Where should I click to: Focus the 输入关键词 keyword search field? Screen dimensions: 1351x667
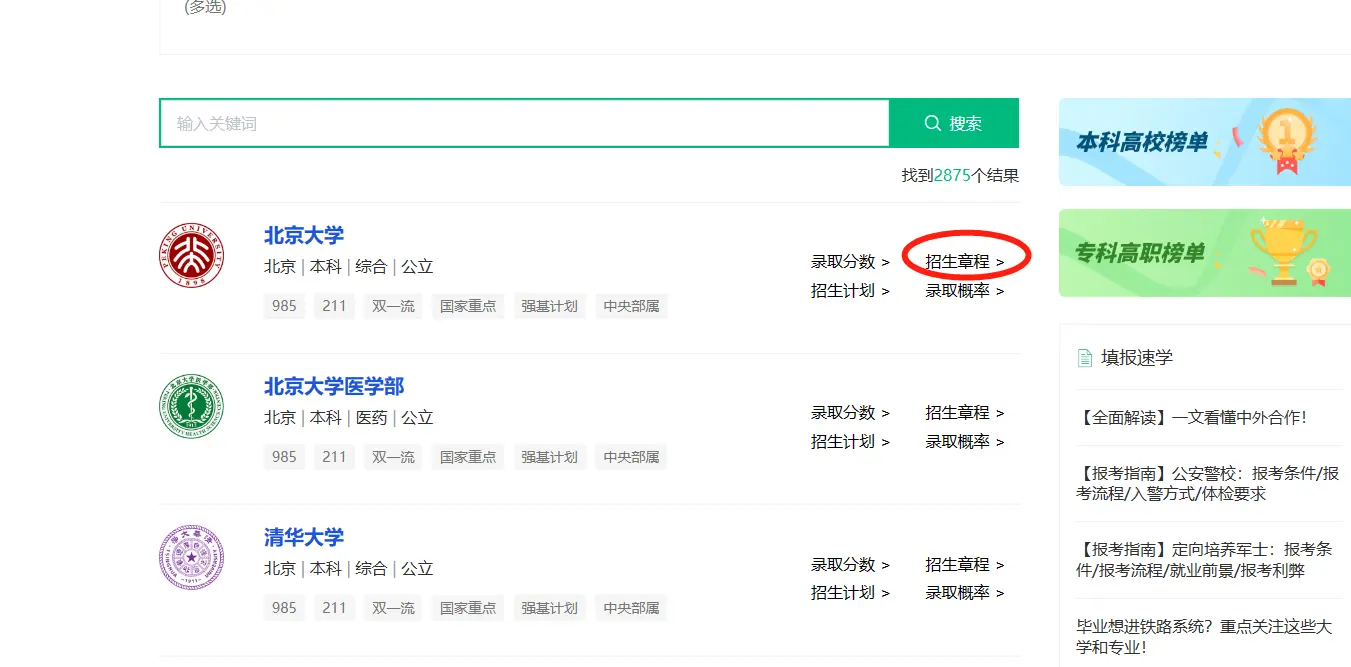[523, 123]
